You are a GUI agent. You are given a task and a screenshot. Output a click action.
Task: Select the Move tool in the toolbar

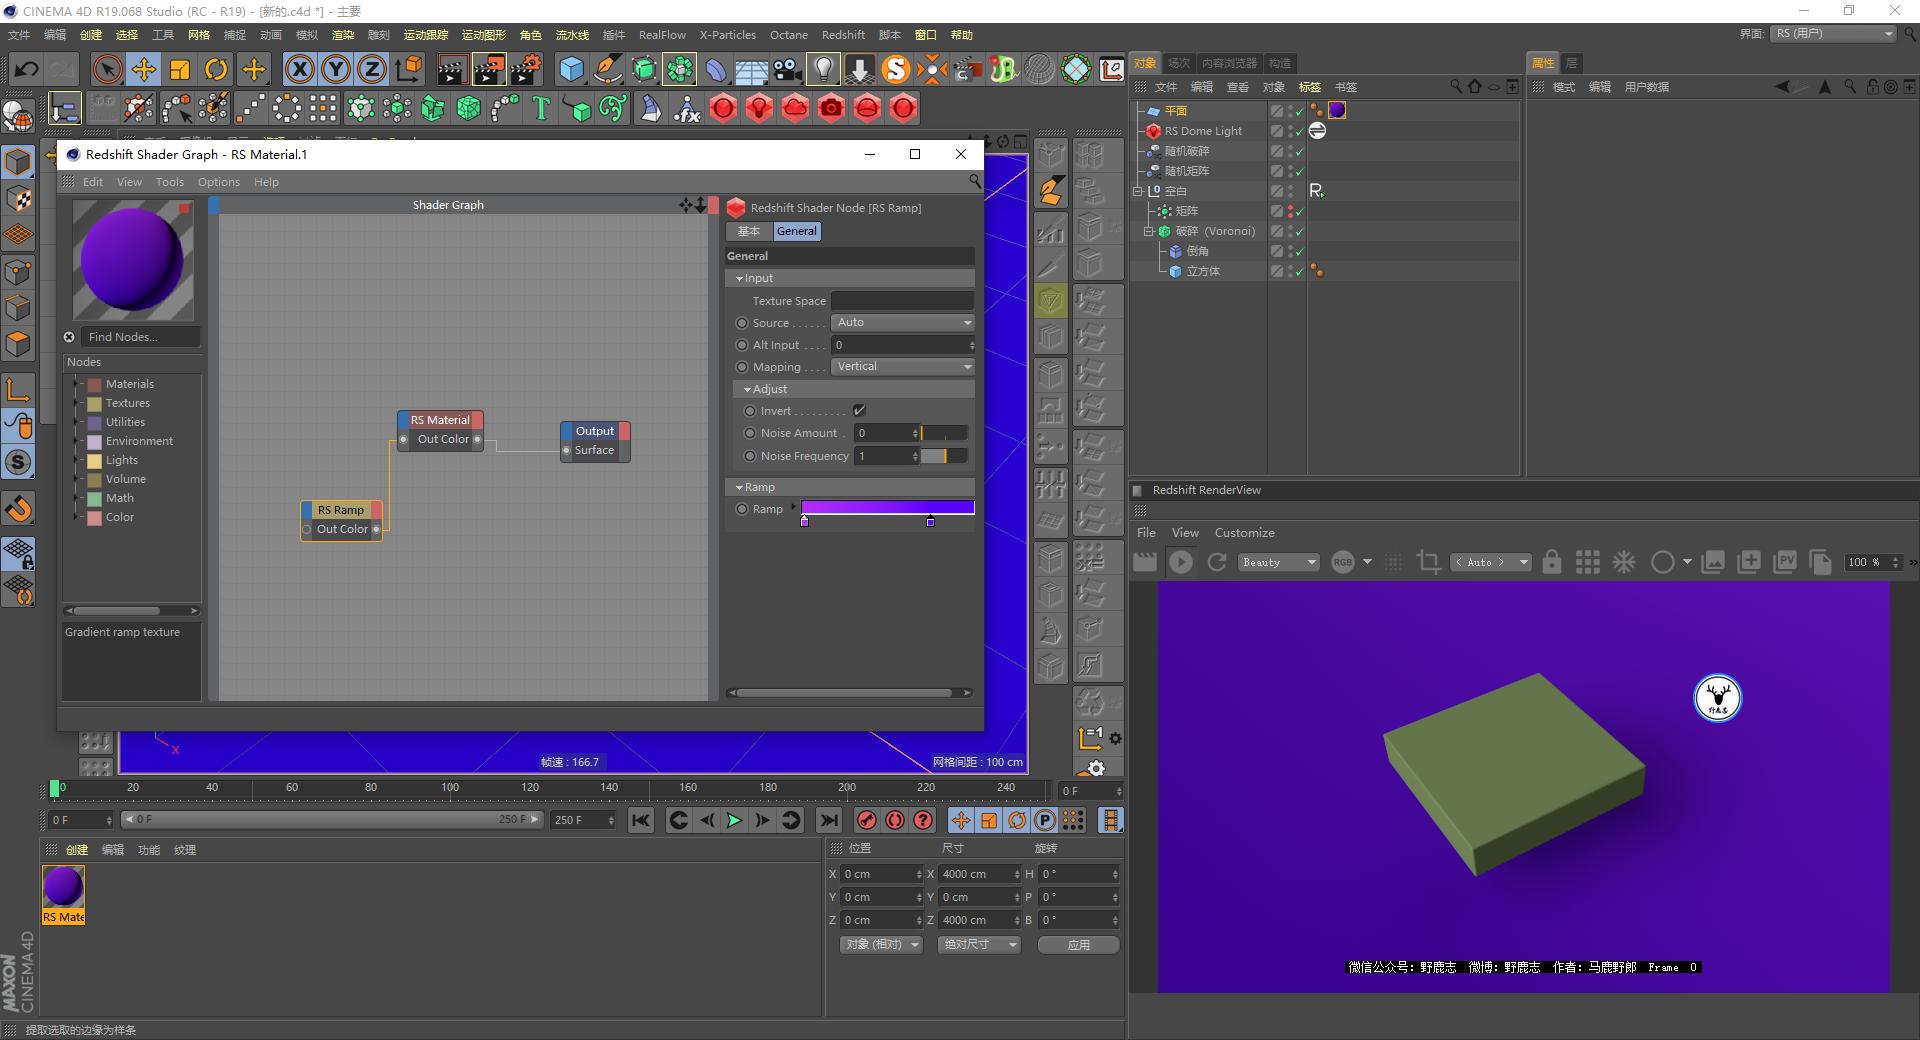point(143,69)
